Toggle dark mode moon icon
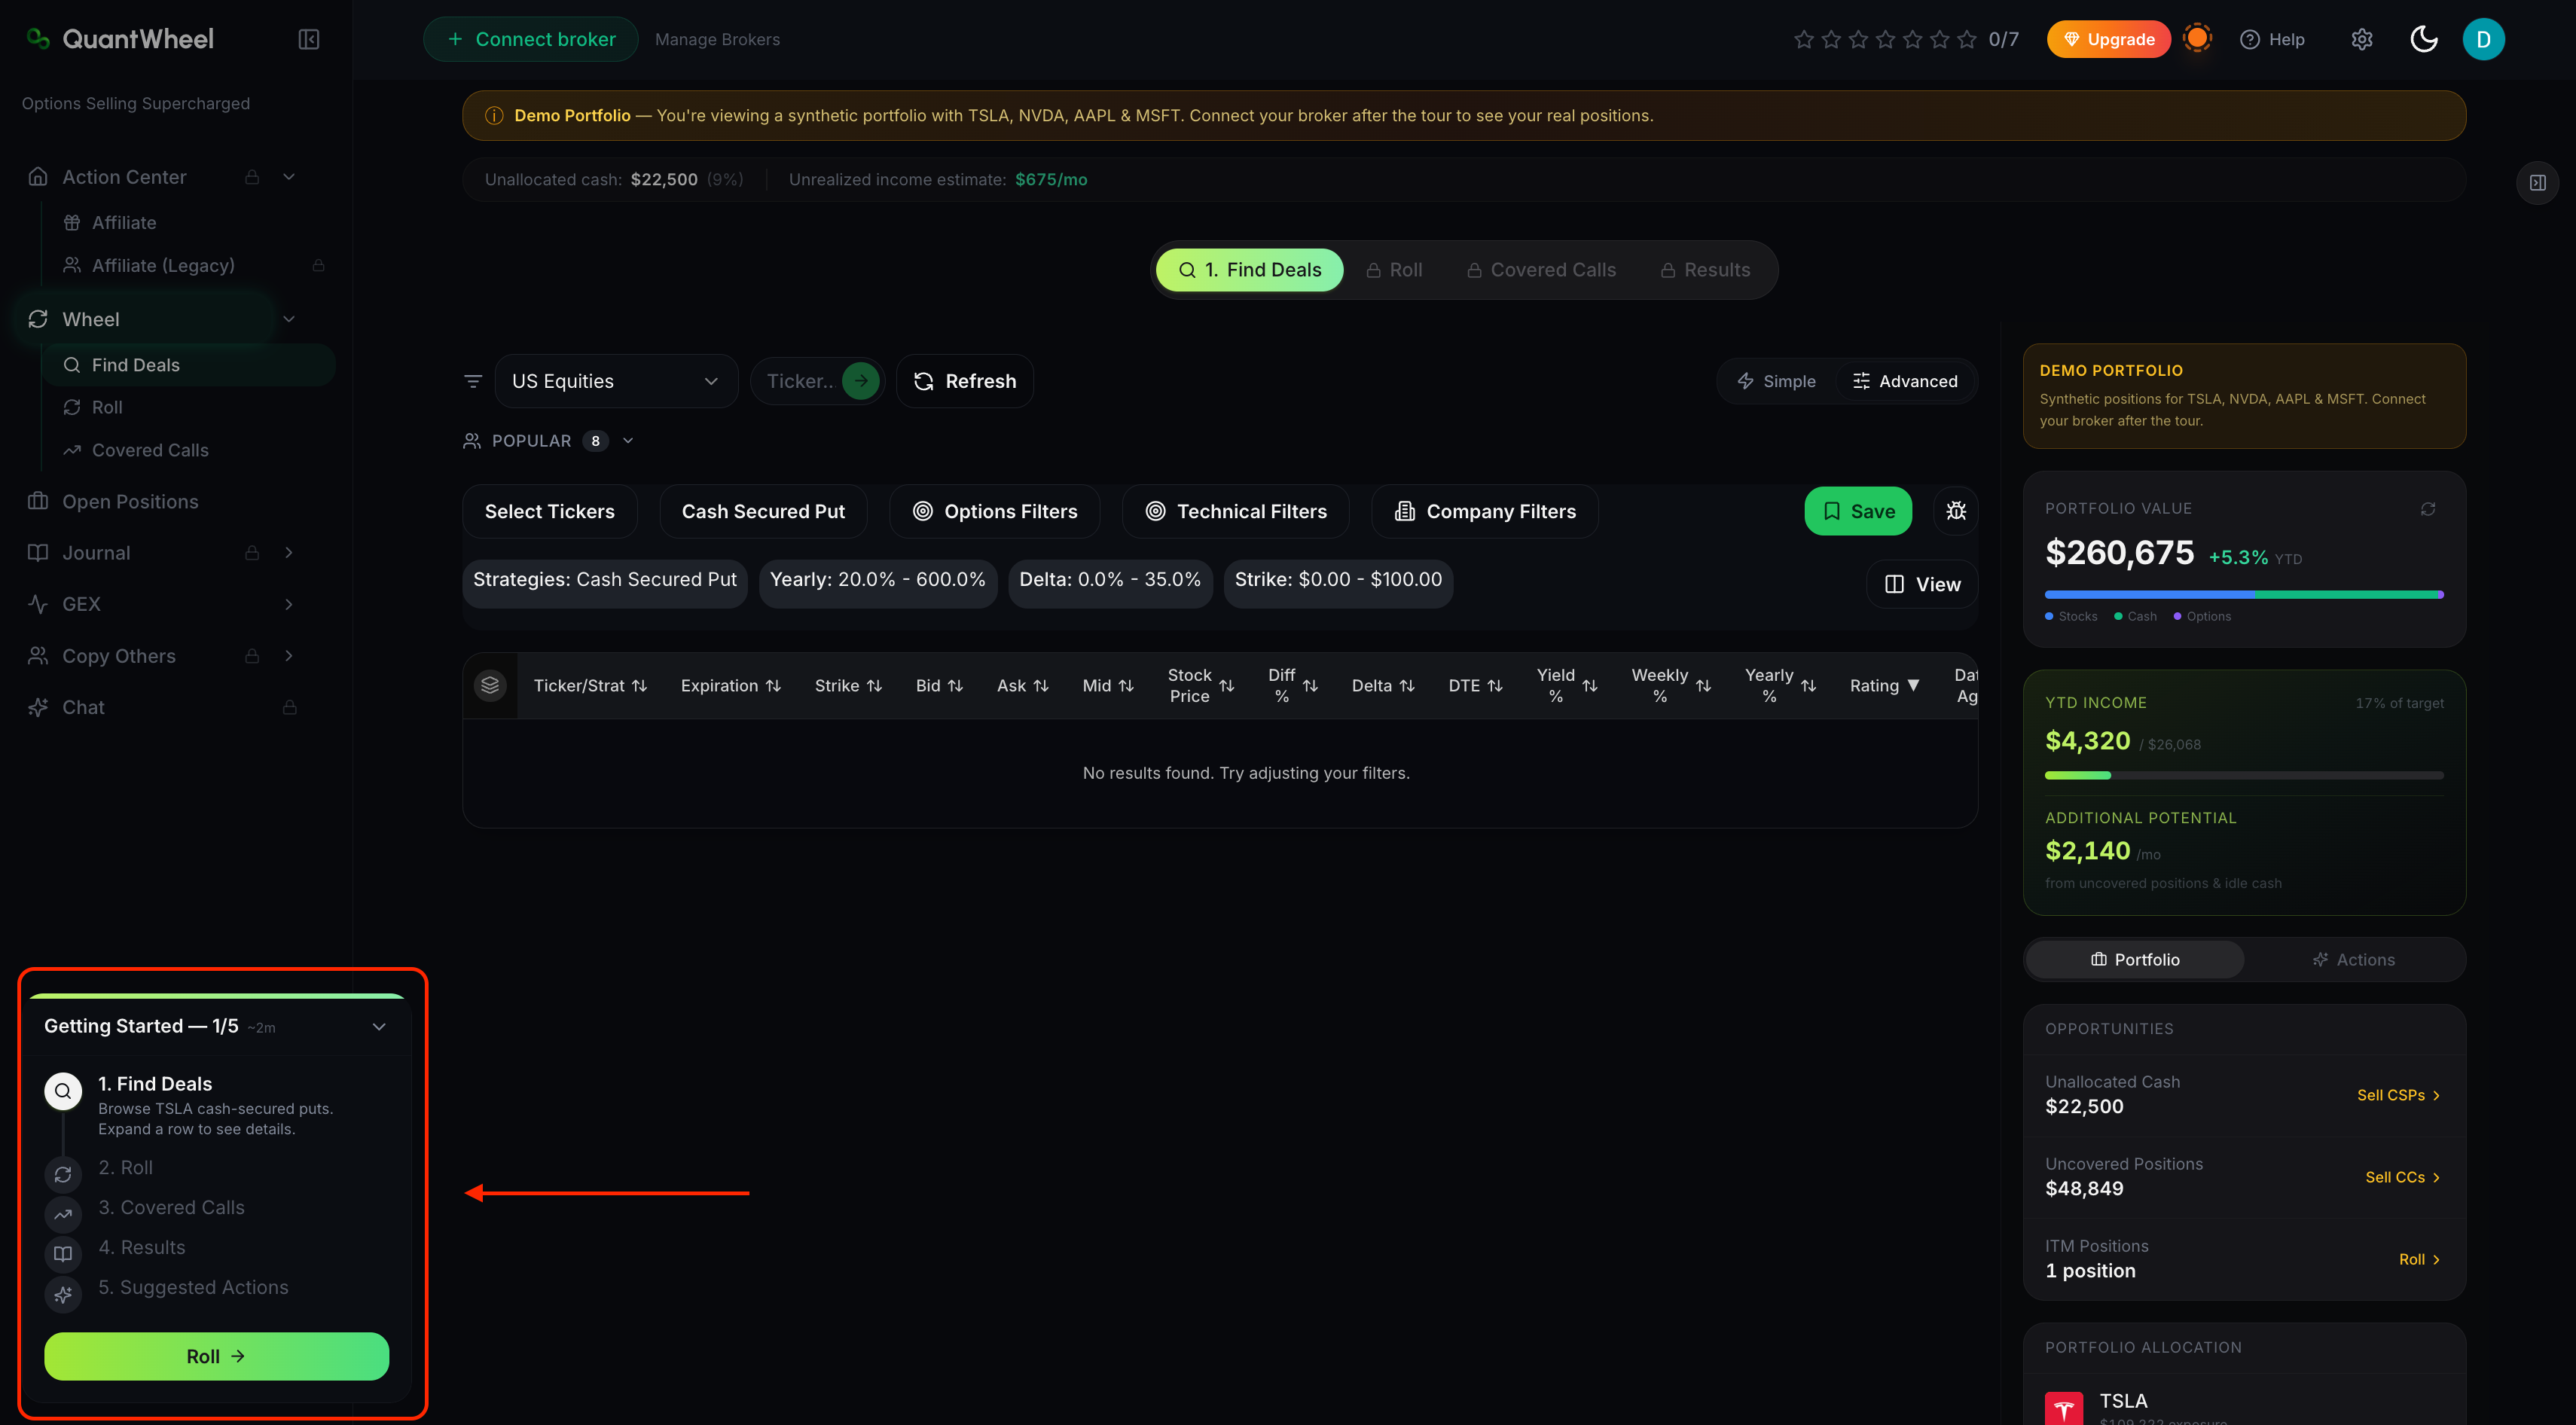 [x=2423, y=39]
